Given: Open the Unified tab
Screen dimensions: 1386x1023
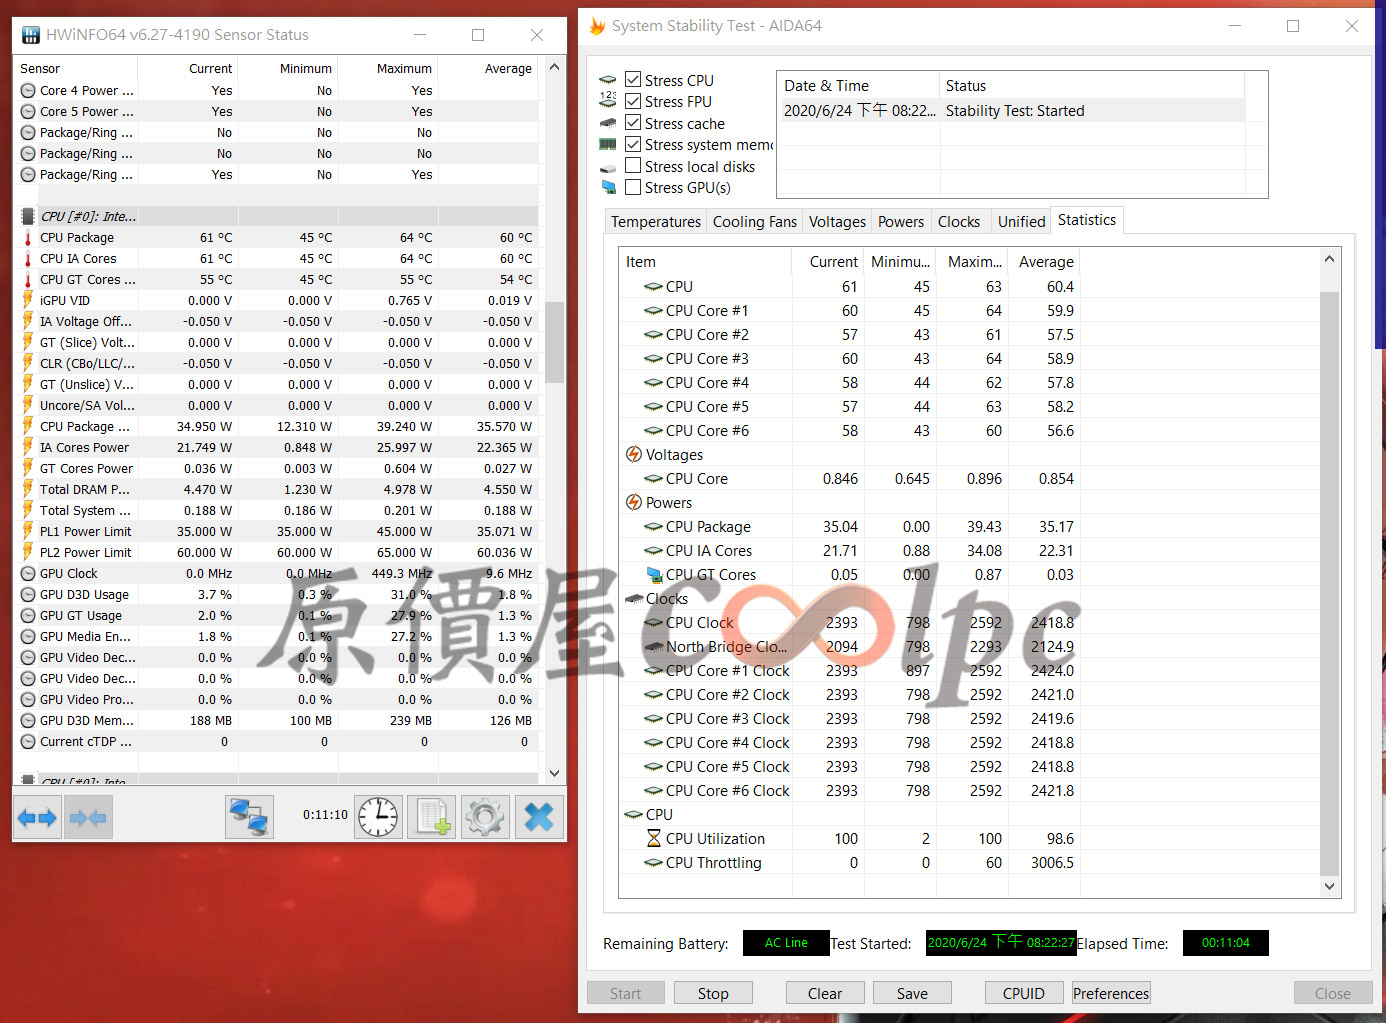Looking at the screenshot, I should pos(1021,222).
